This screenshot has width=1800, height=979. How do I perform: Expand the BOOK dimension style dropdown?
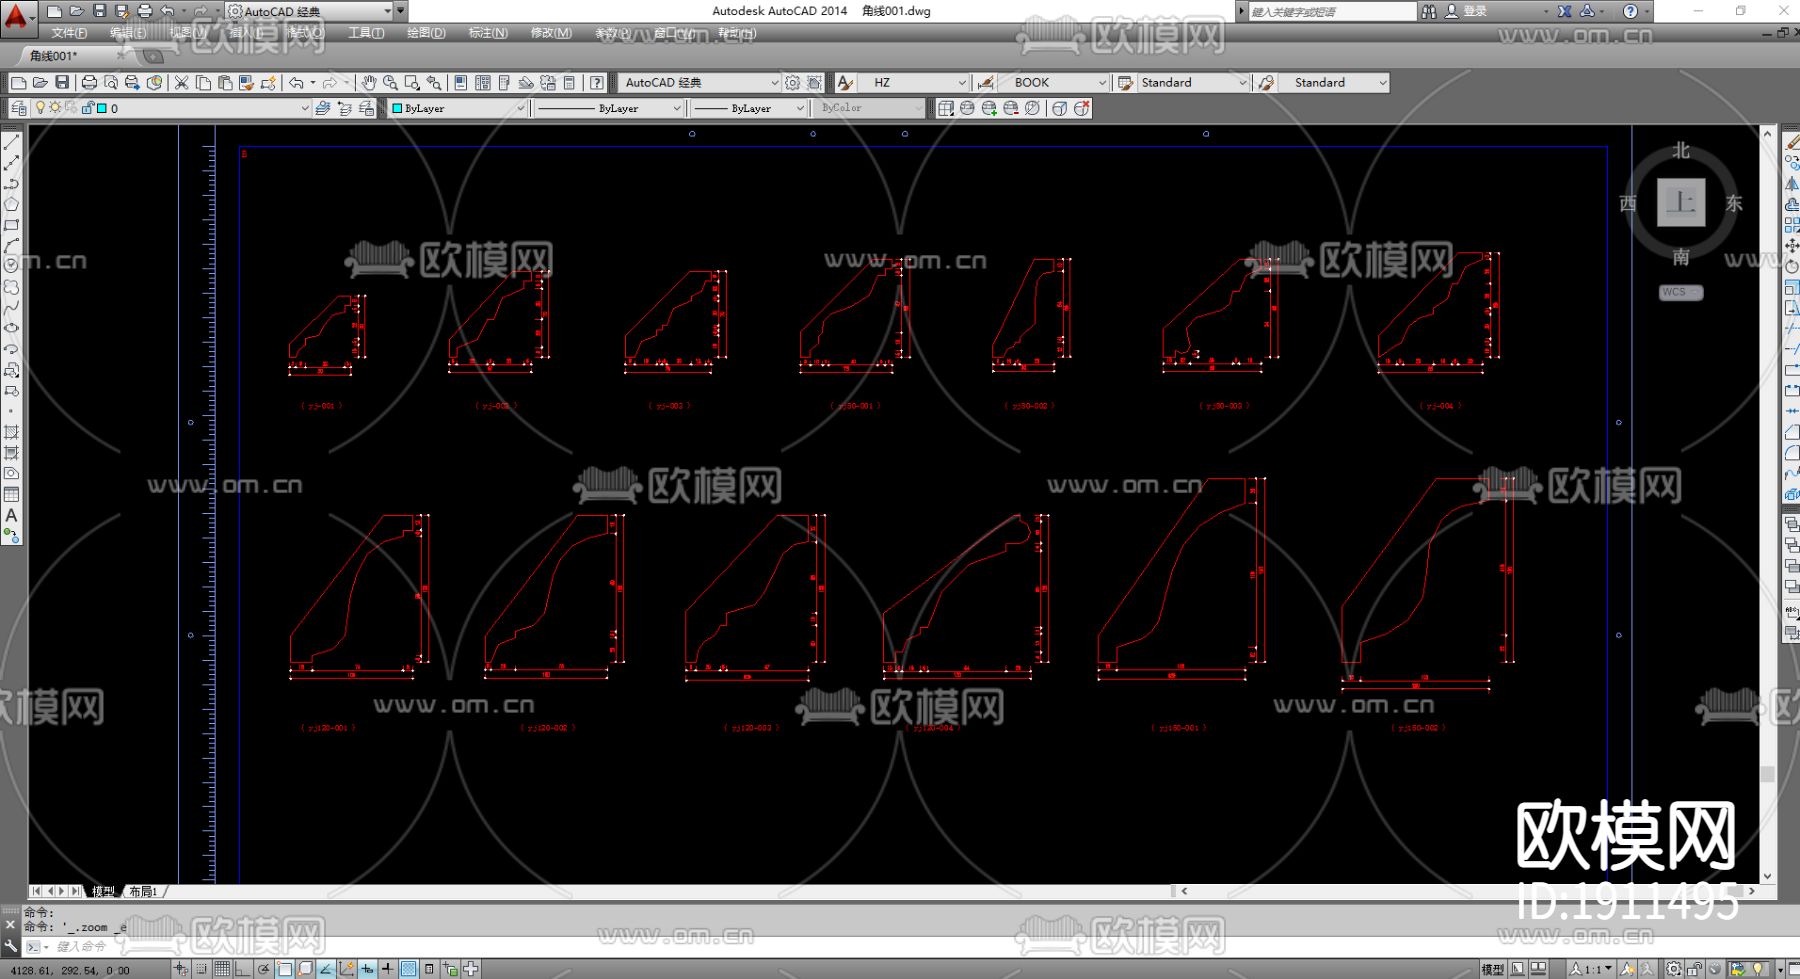pos(1102,82)
